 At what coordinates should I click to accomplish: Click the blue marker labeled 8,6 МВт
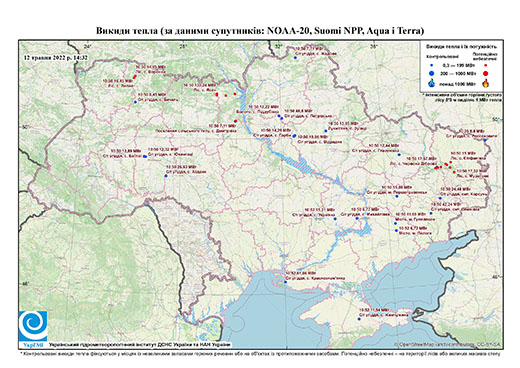tap(485, 140)
